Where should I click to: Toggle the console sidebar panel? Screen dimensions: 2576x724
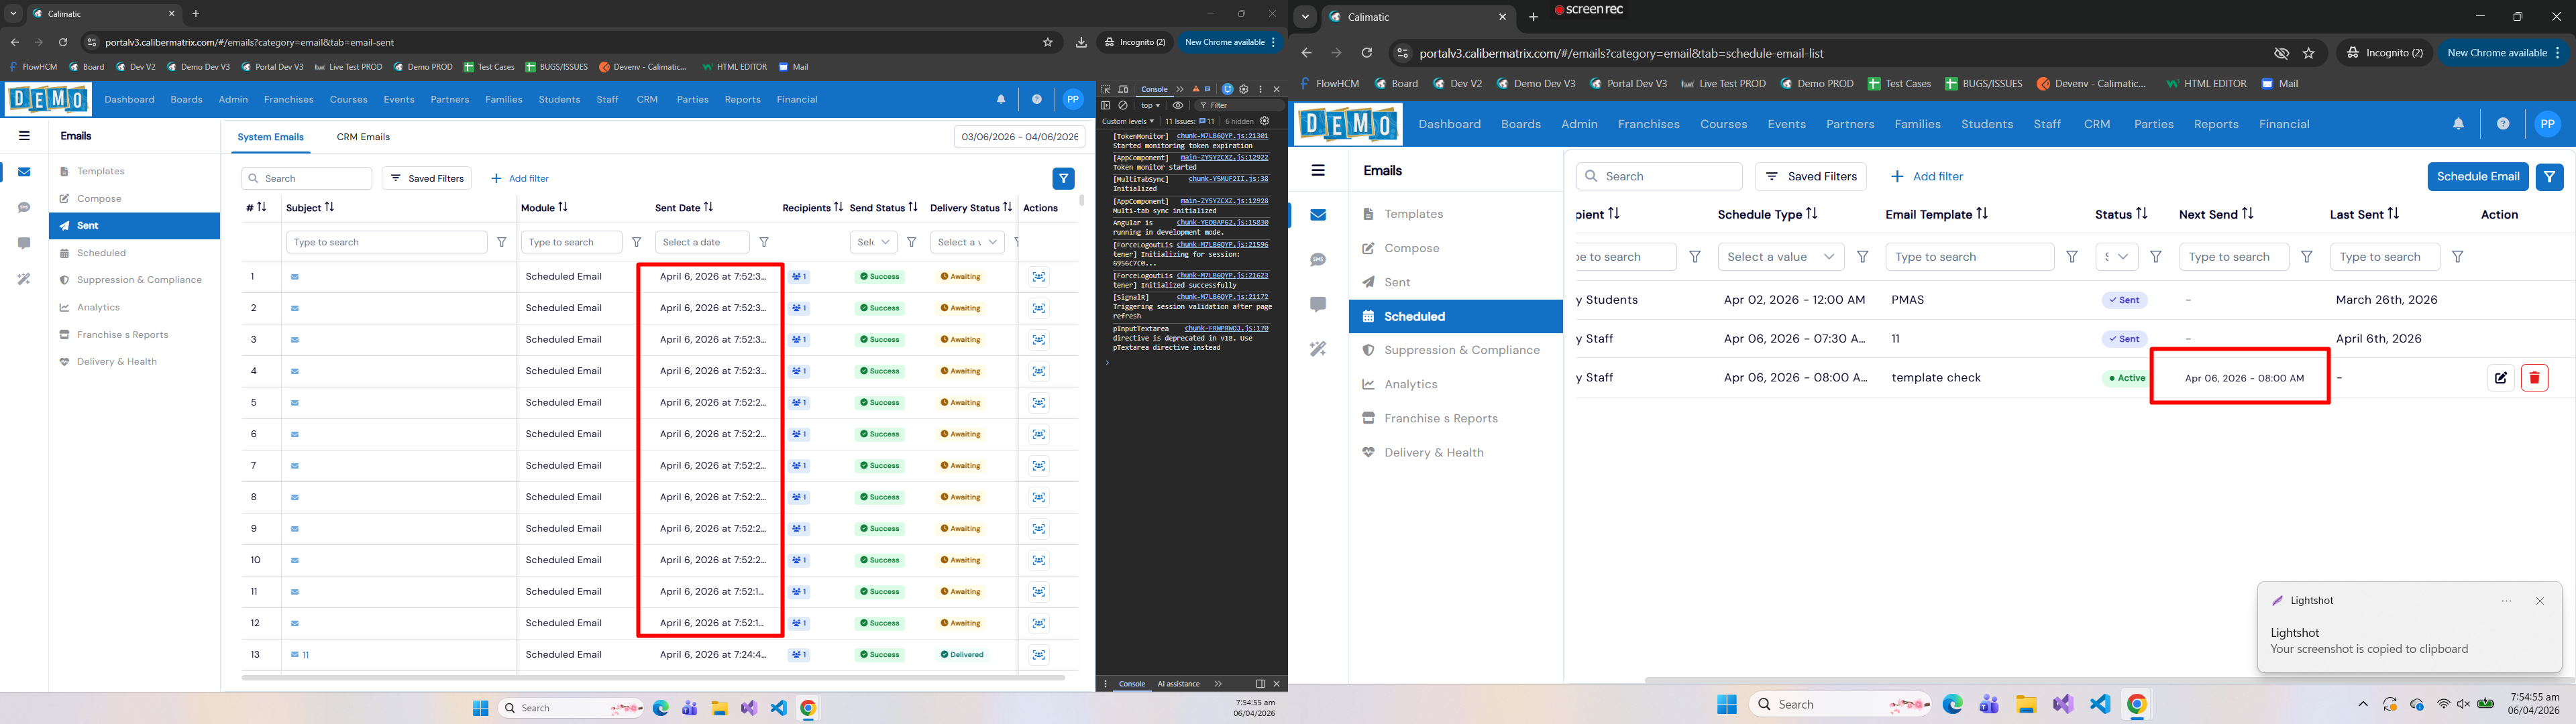[x=1106, y=105]
